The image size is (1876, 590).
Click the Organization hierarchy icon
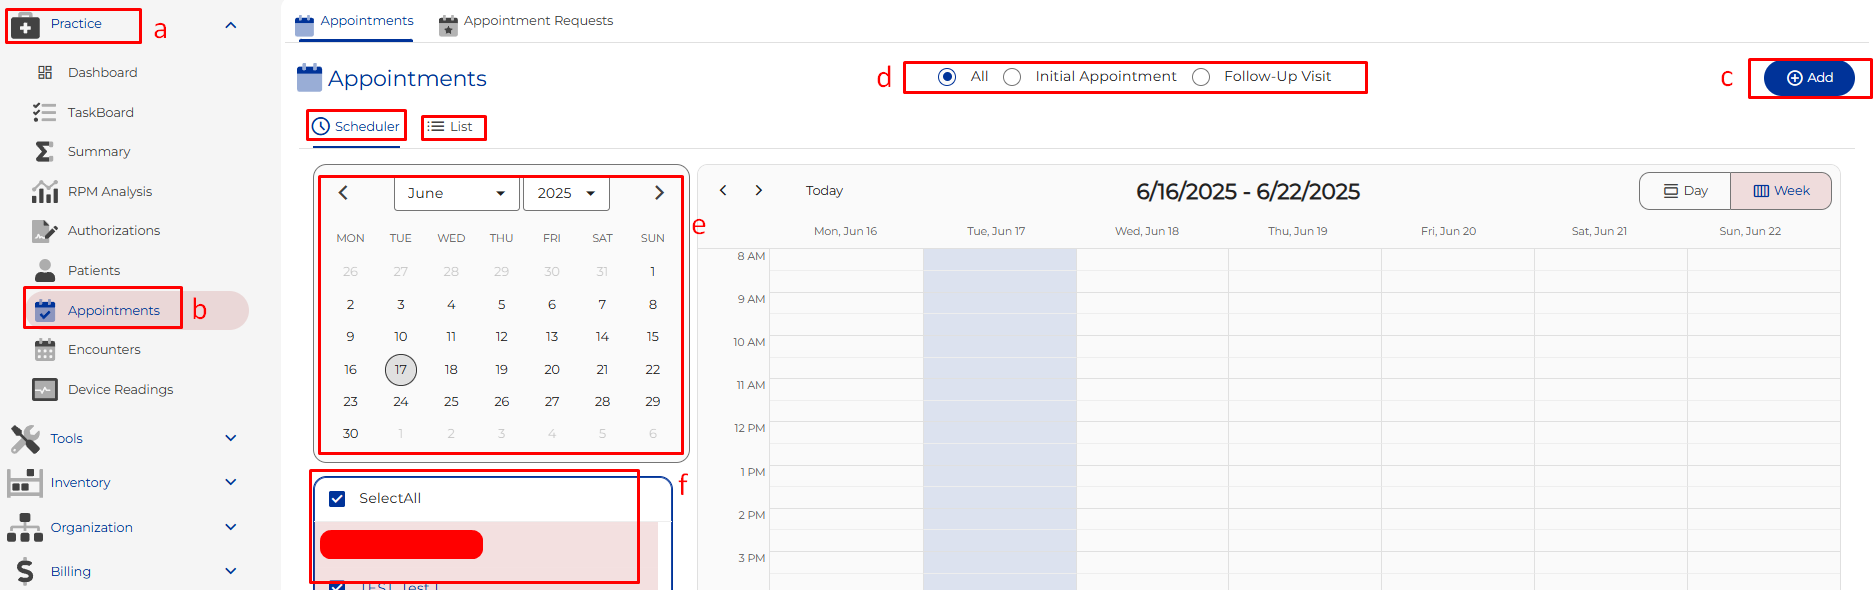pyautogui.click(x=25, y=528)
